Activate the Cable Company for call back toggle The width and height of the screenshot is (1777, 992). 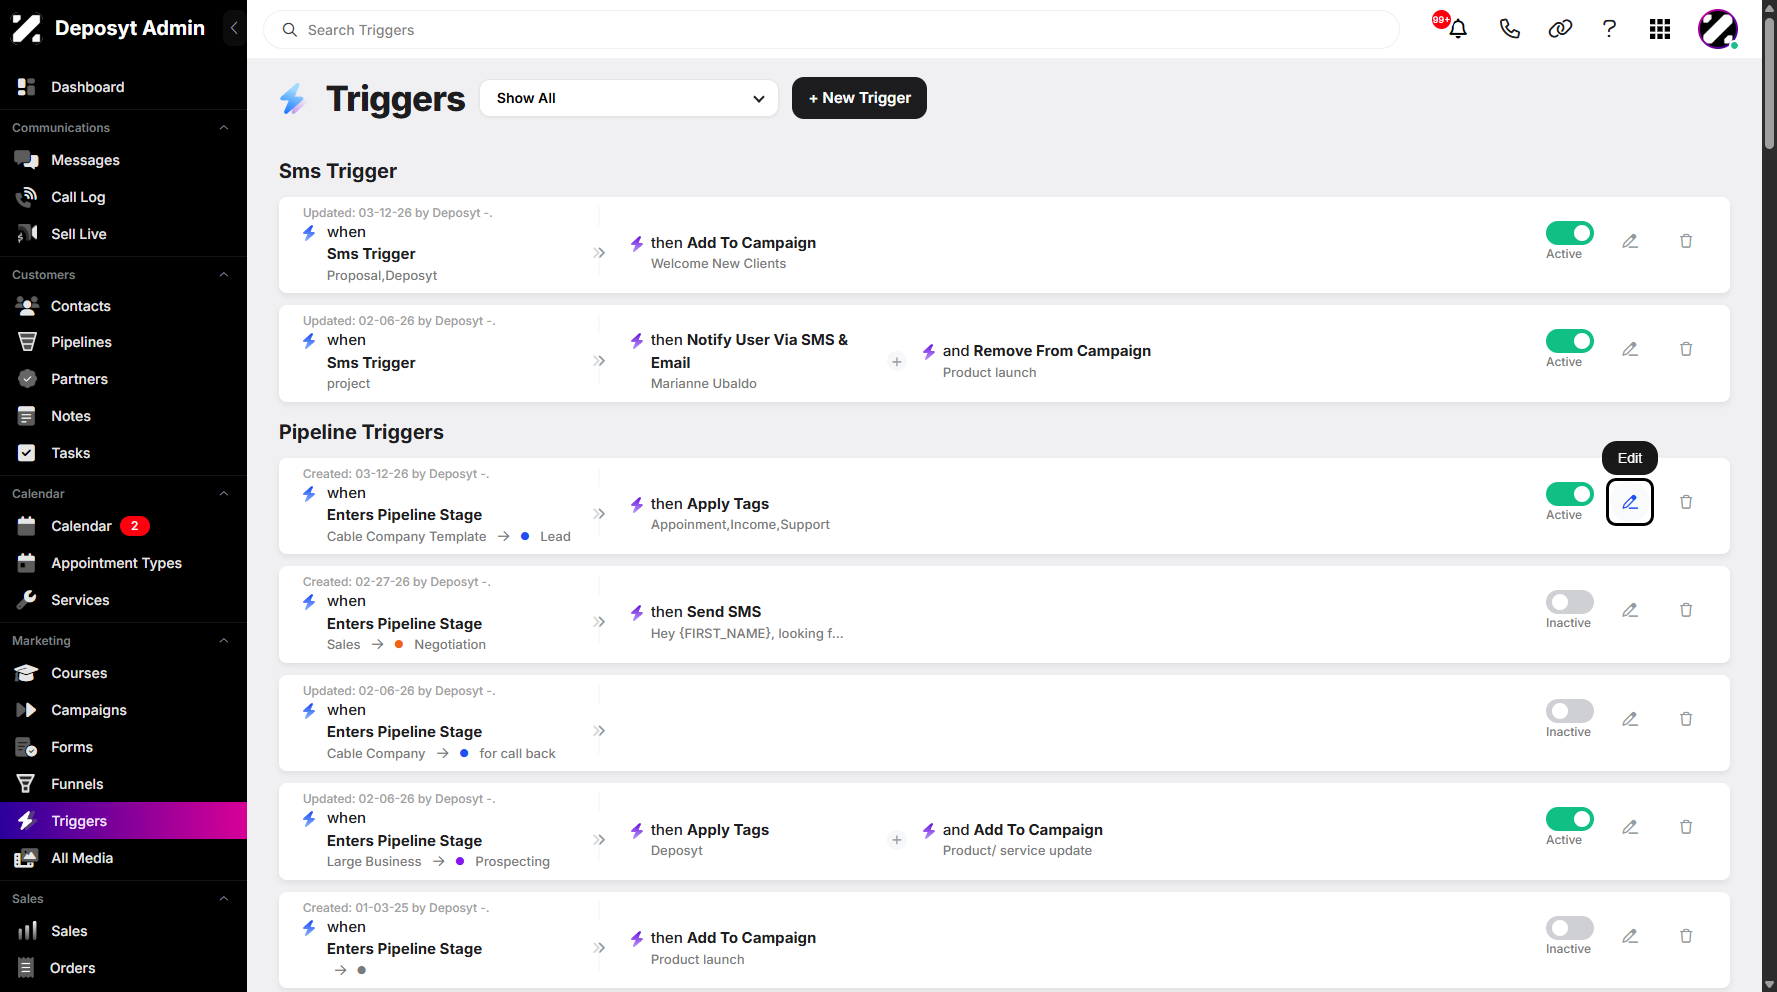click(1569, 711)
